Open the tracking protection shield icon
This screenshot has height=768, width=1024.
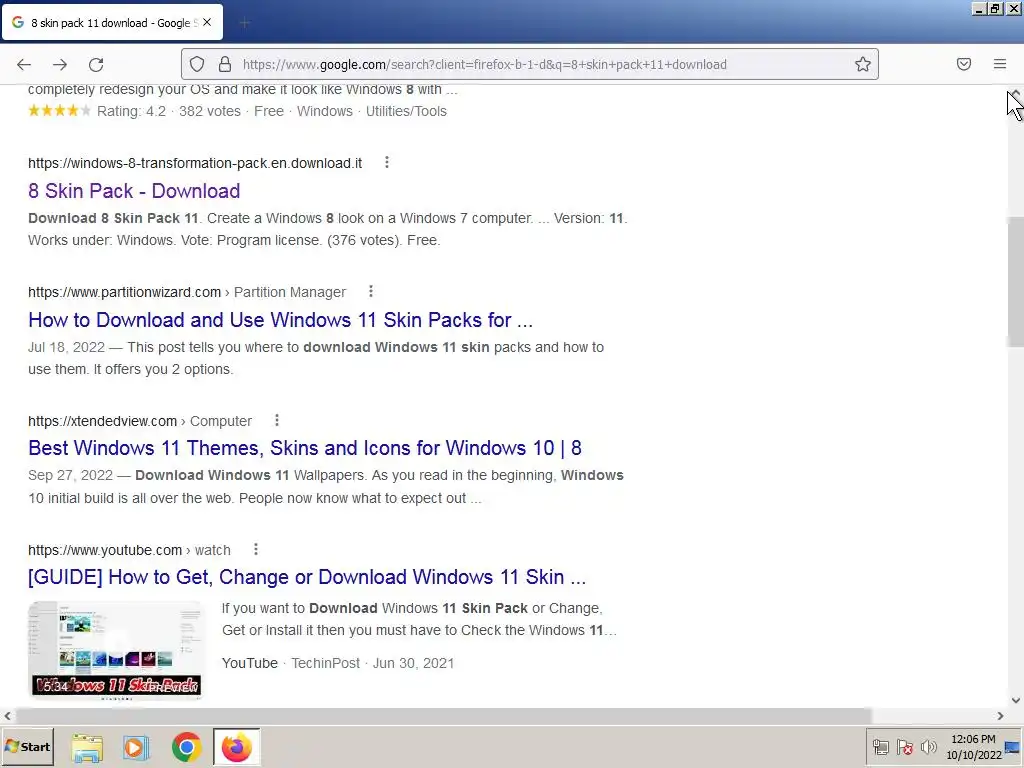pos(197,64)
